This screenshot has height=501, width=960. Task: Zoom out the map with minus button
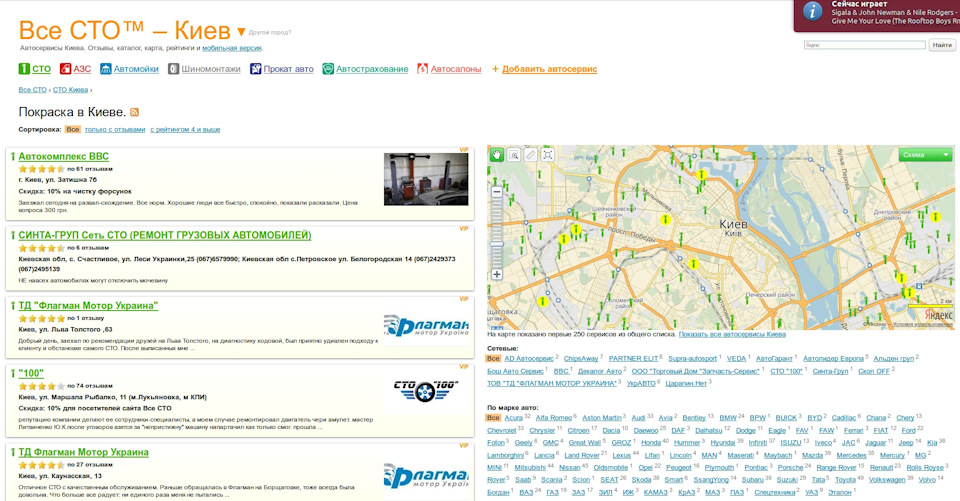coord(497,192)
